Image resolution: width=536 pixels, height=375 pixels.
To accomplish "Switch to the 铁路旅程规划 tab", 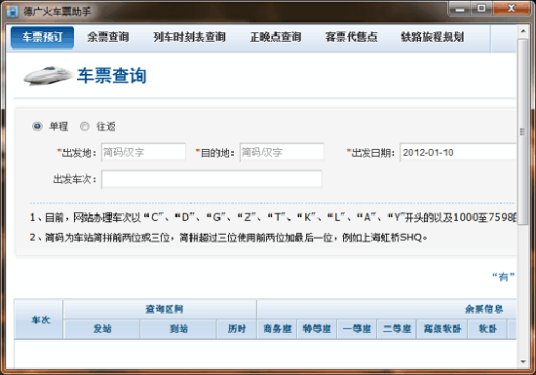I will (432, 37).
